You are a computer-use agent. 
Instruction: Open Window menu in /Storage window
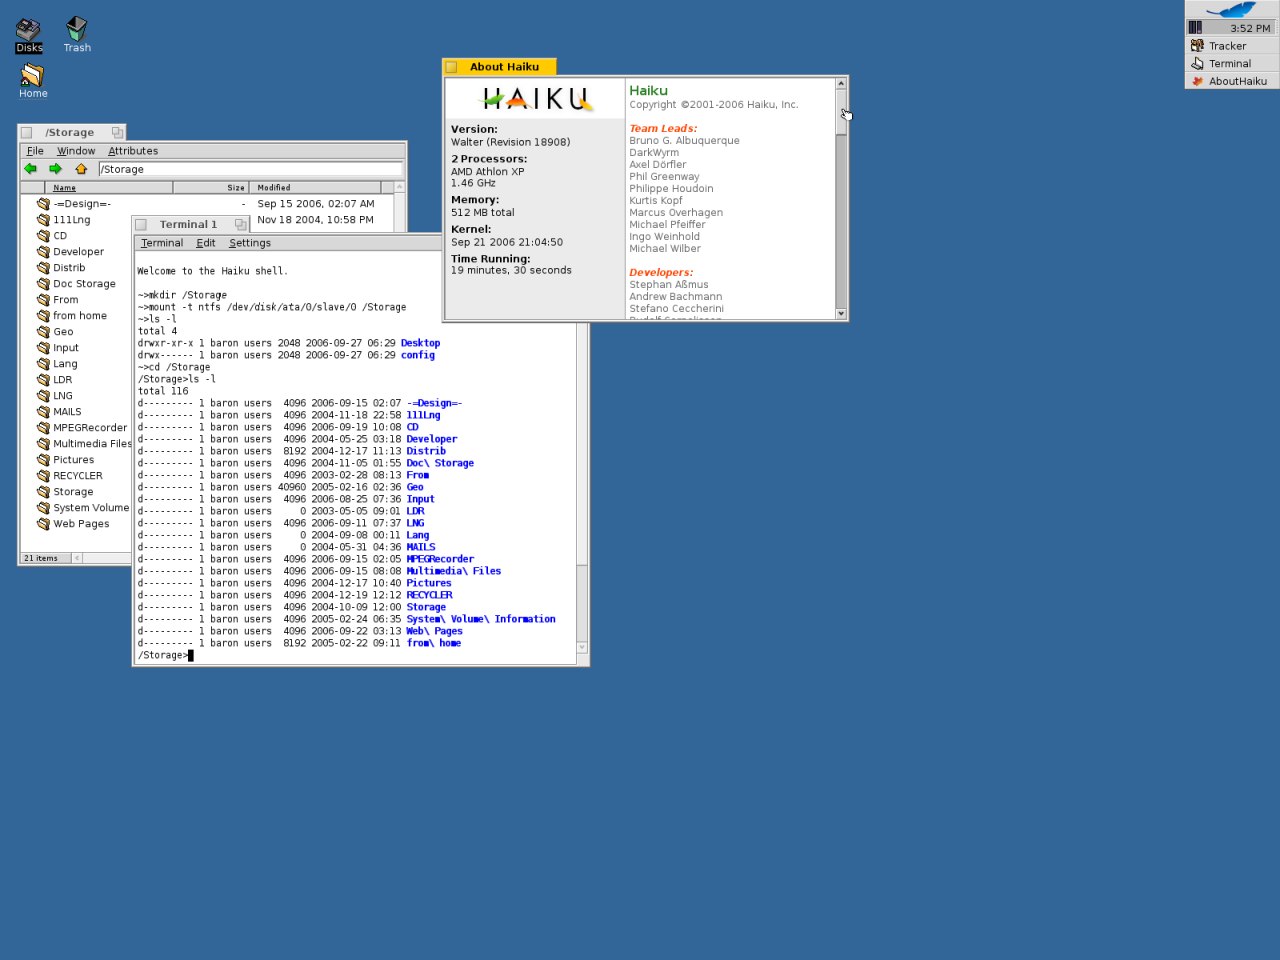coord(76,151)
